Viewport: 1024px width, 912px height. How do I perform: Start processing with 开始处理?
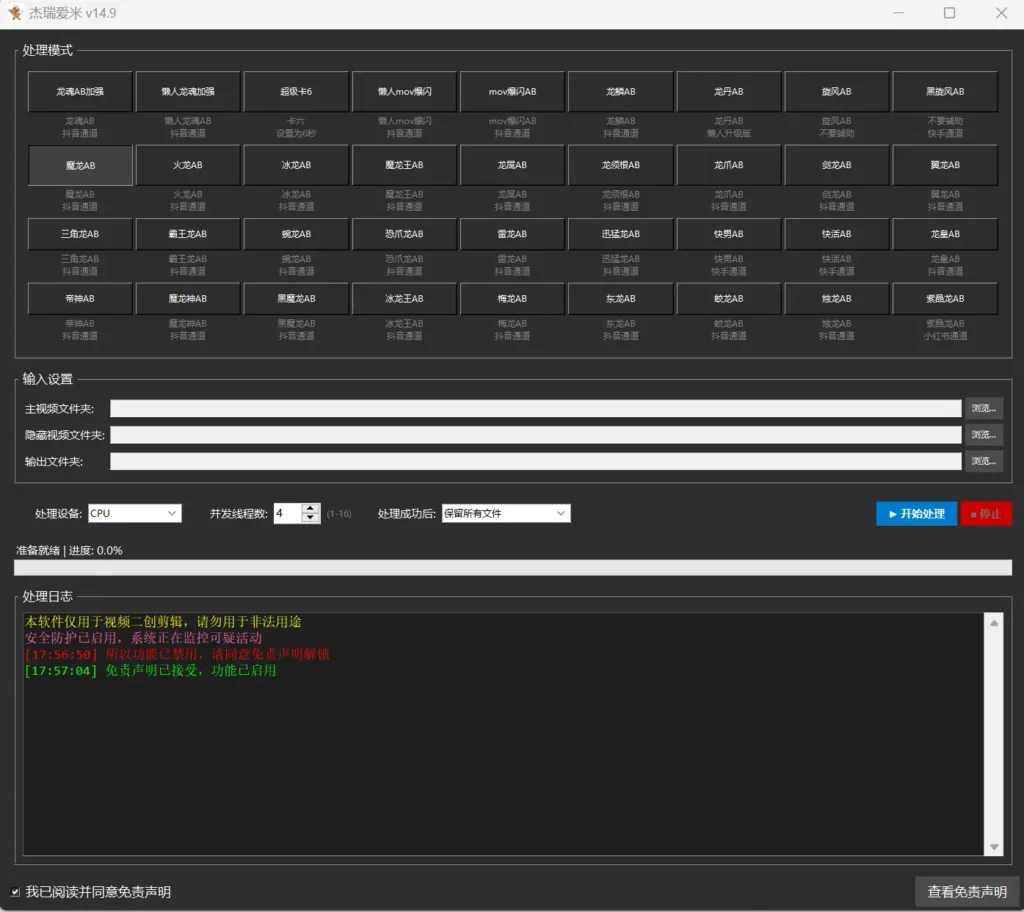(x=916, y=514)
